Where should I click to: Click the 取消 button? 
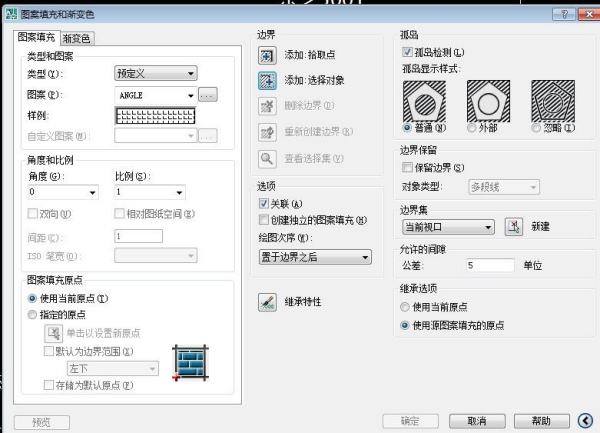point(477,421)
